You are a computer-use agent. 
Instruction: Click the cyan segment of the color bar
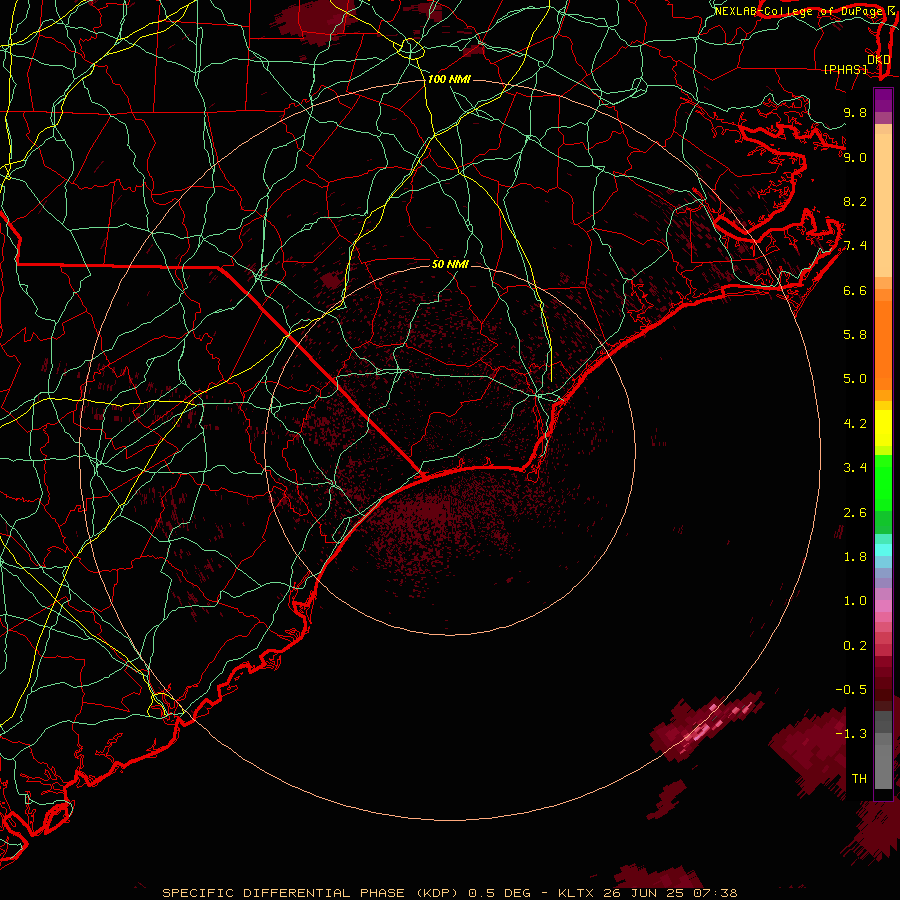883,550
